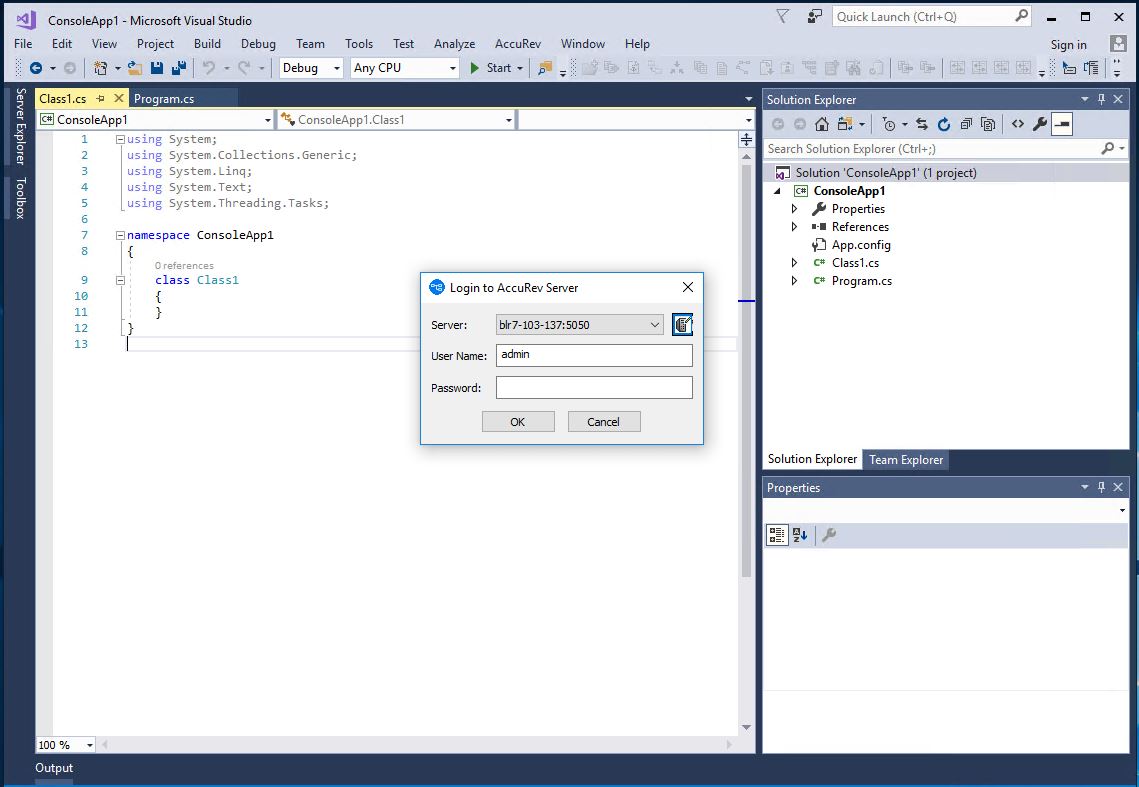The width and height of the screenshot is (1139, 787).
Task: Sync Solution Explorer with the active document
Action: pyautogui.click(x=923, y=123)
